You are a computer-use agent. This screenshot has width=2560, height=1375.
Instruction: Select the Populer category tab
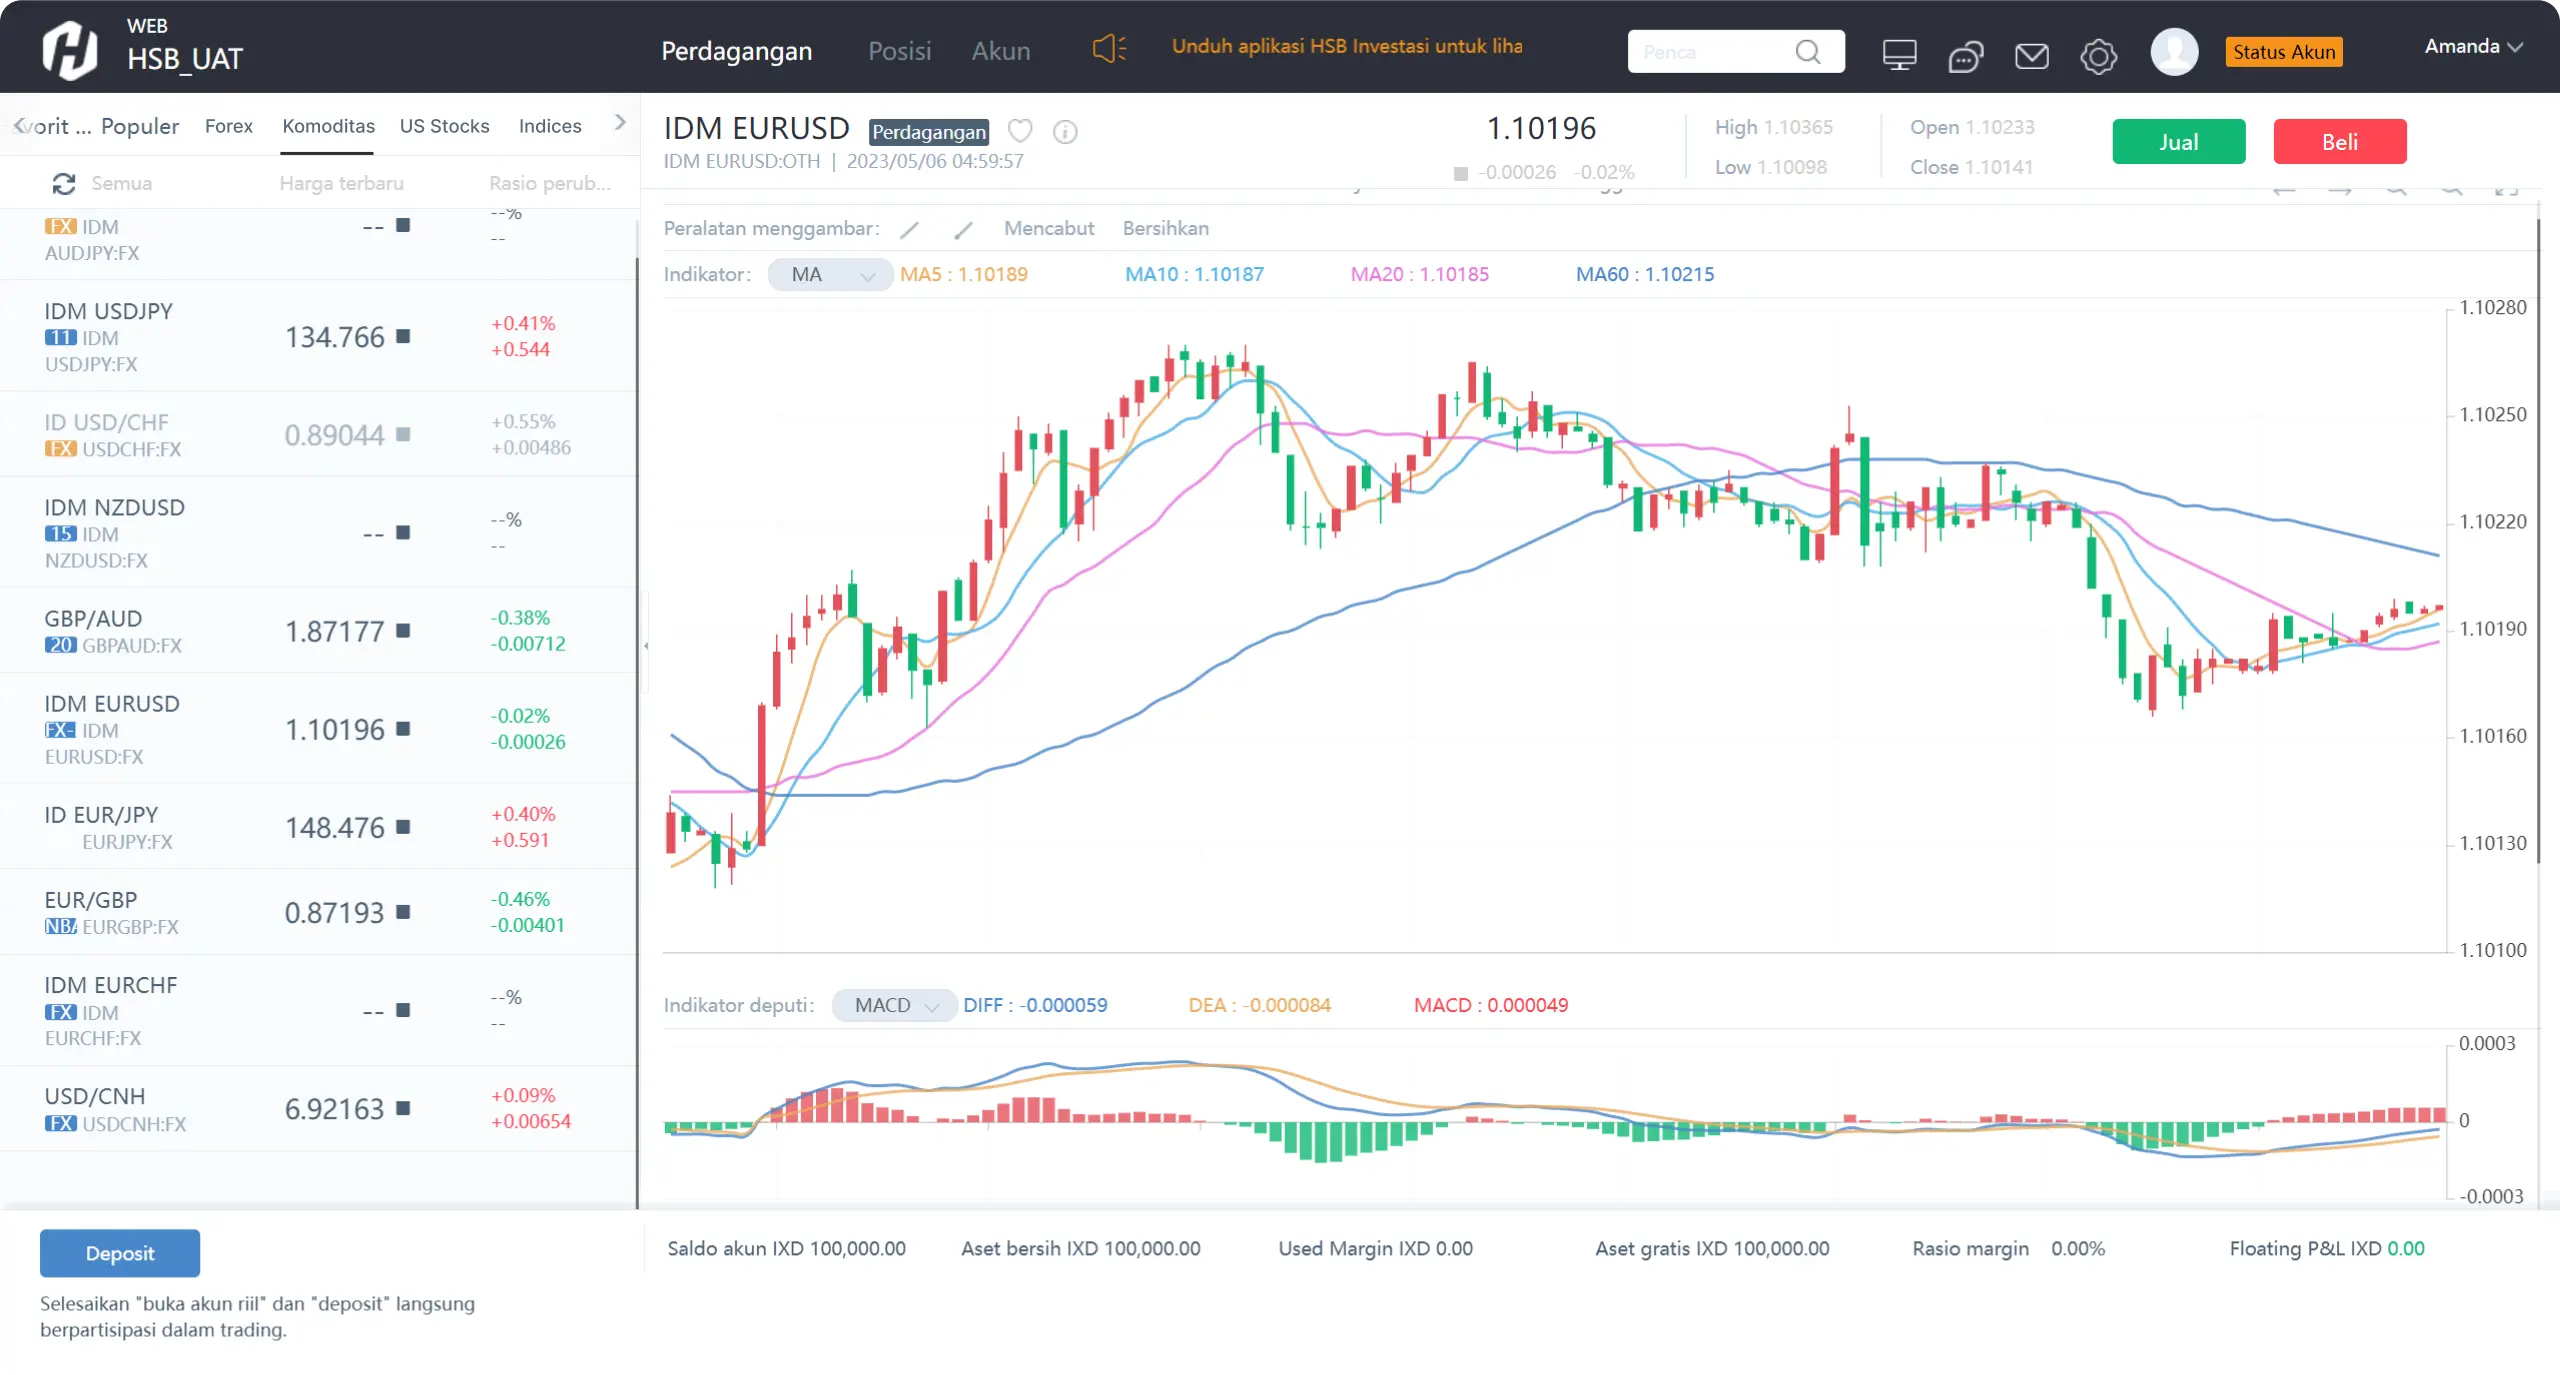coord(140,126)
